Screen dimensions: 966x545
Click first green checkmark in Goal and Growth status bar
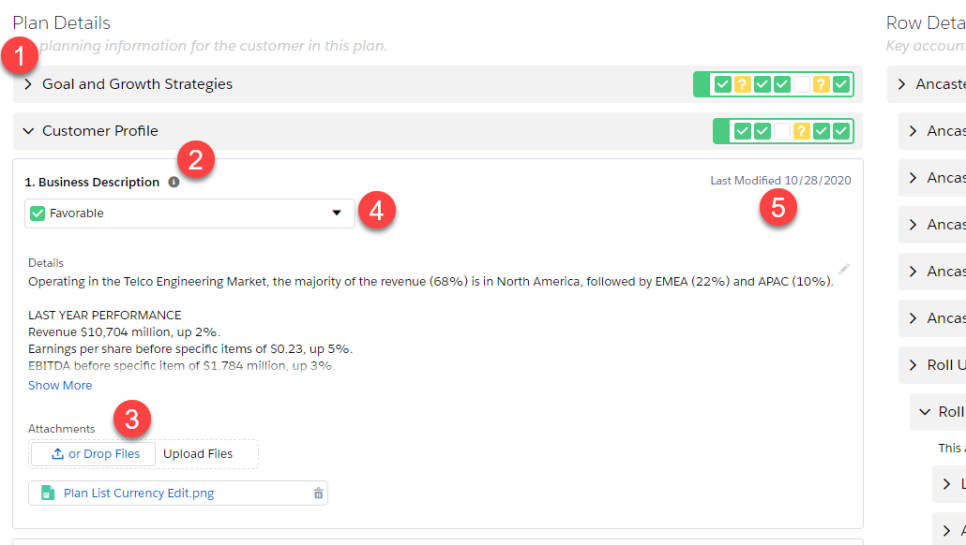(x=723, y=84)
